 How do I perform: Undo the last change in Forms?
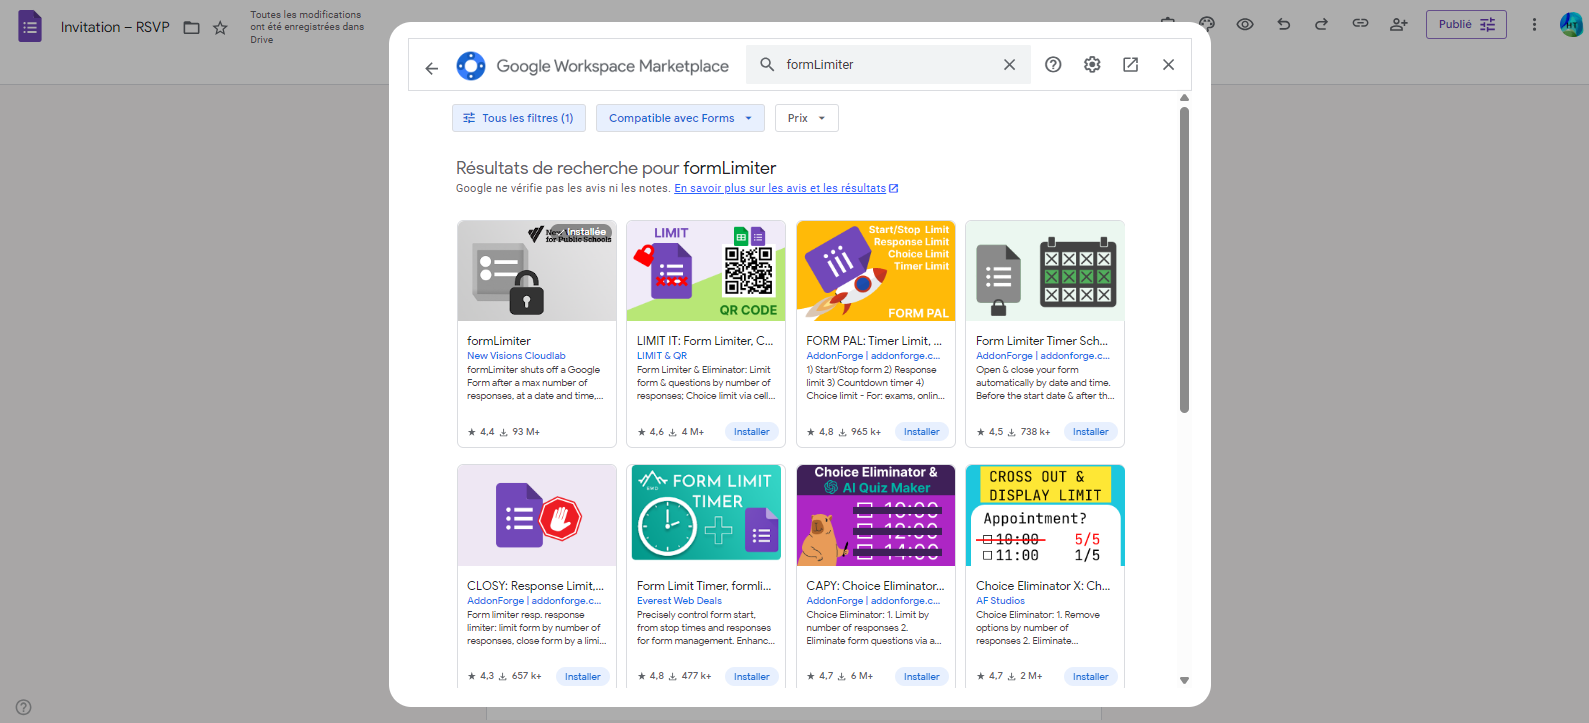click(1284, 24)
